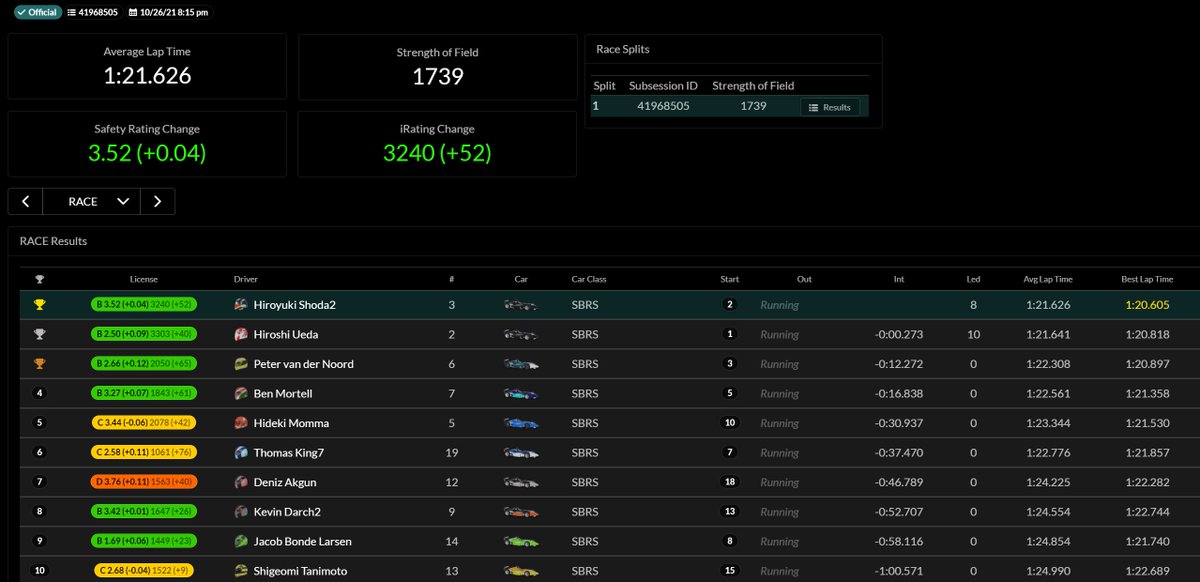Click yellow license badge C 3.44 for Hideki Momma
The width and height of the screenshot is (1200, 582).
[143, 423]
